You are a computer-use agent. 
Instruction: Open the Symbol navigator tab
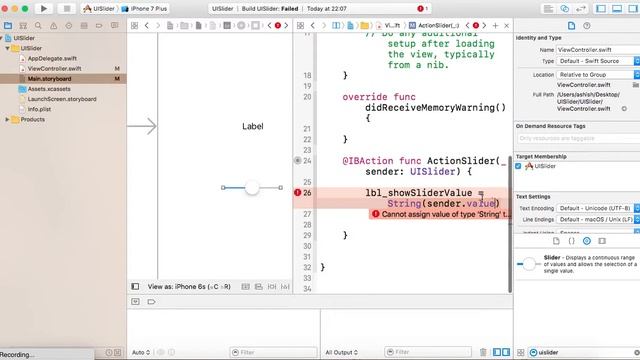[23, 25]
